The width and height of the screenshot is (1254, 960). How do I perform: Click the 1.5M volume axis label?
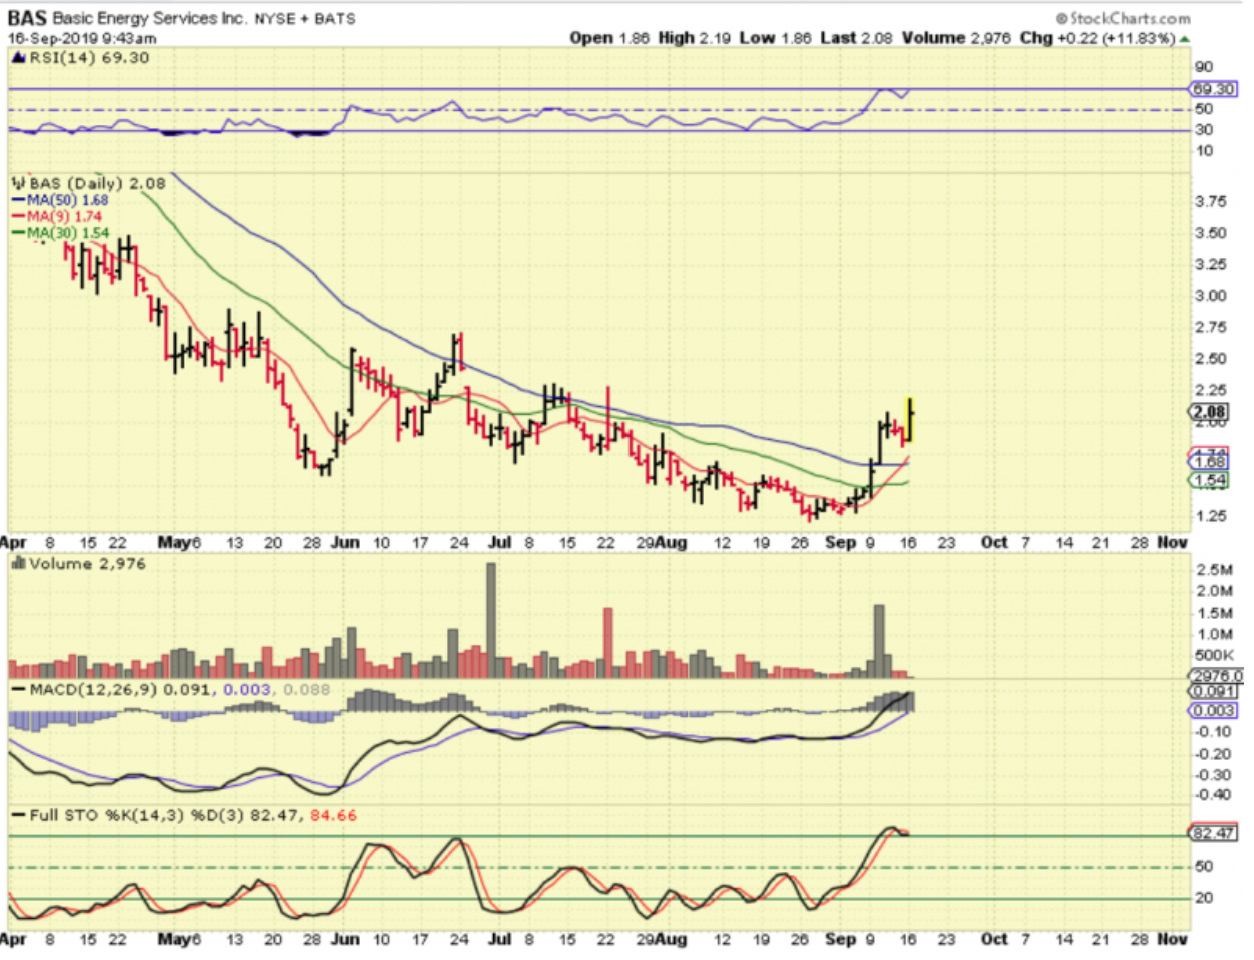click(x=1214, y=613)
